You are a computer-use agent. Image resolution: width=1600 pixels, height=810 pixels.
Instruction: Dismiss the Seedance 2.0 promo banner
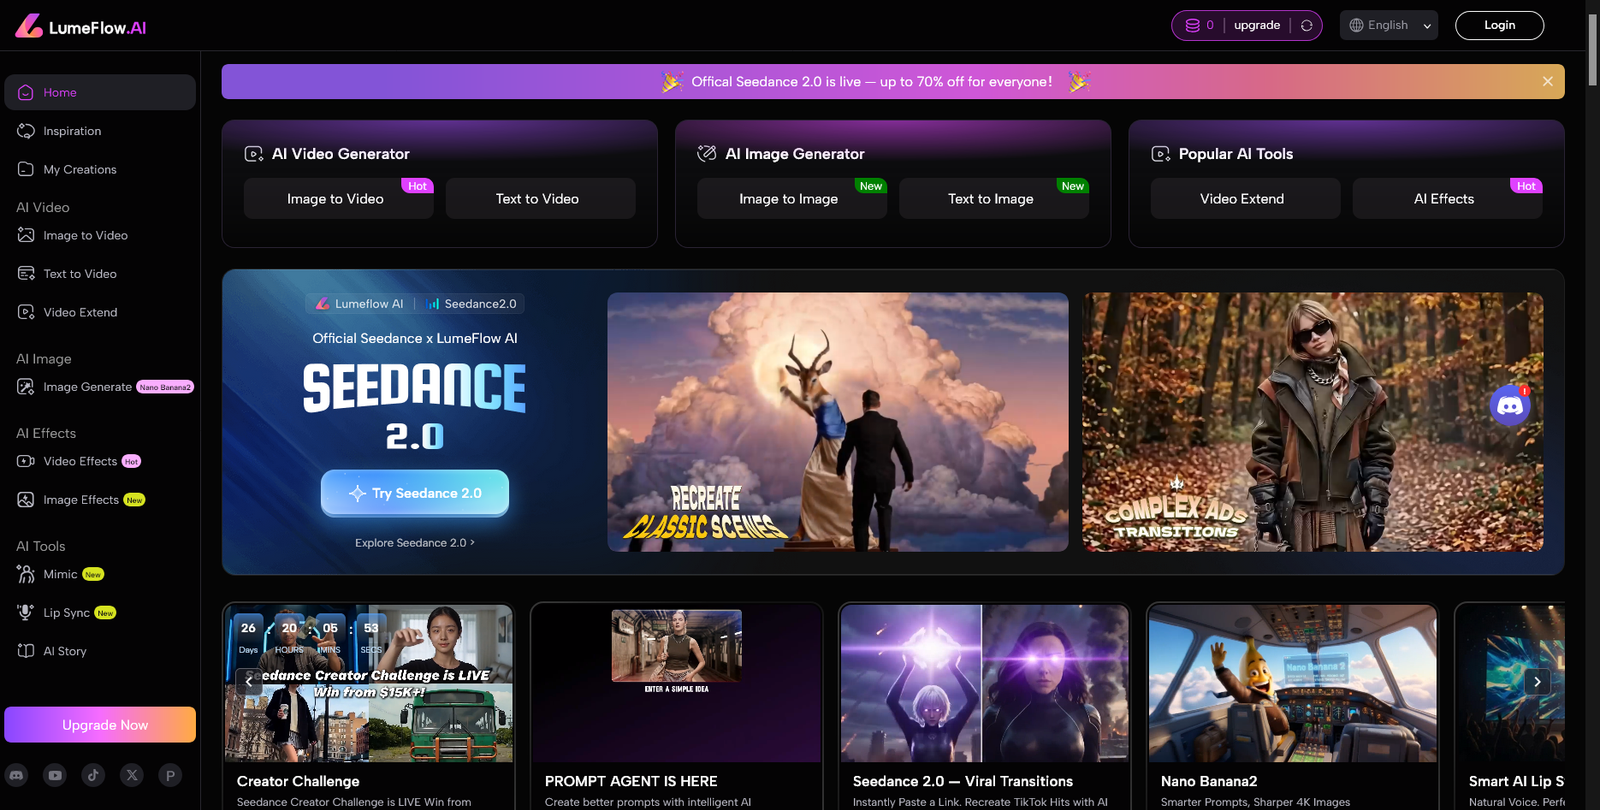(x=1547, y=82)
